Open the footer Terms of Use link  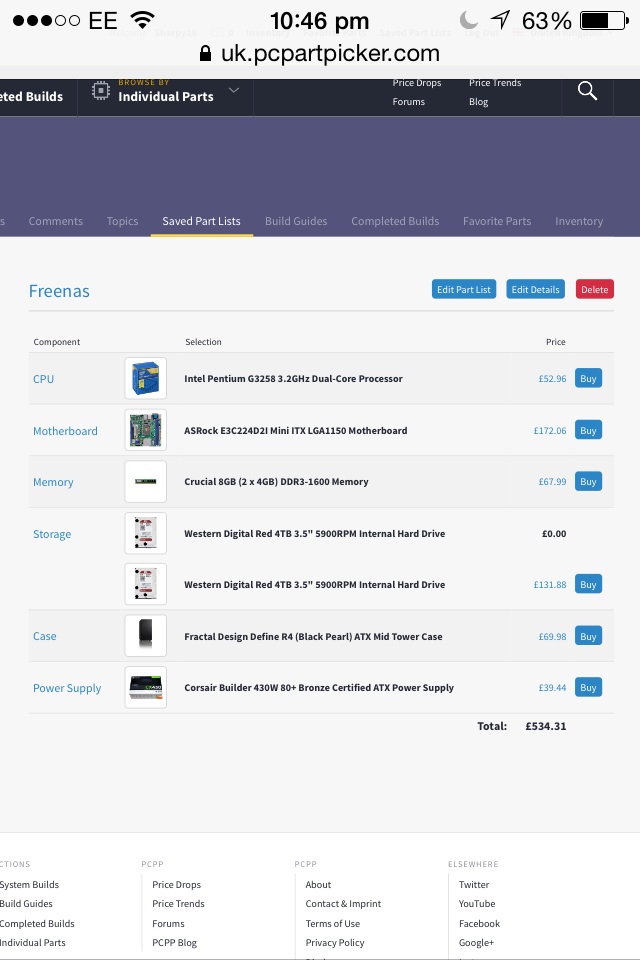[333, 923]
